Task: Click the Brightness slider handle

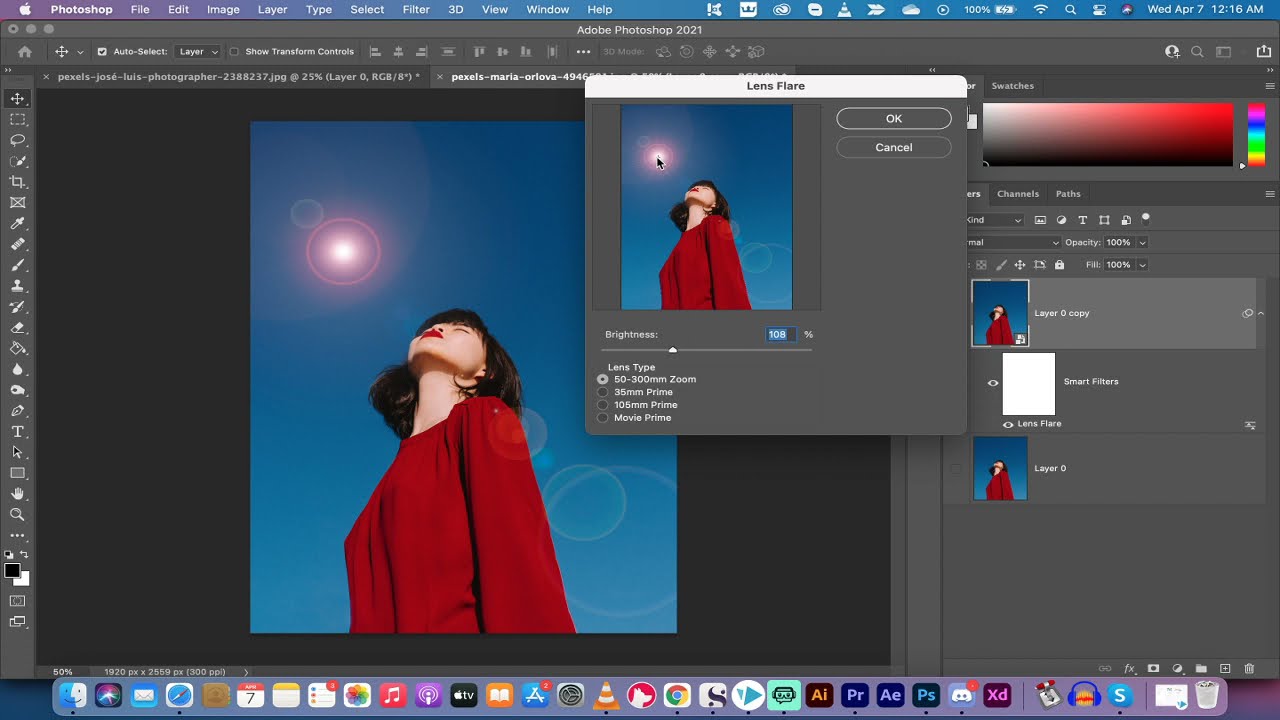Action: [x=673, y=350]
